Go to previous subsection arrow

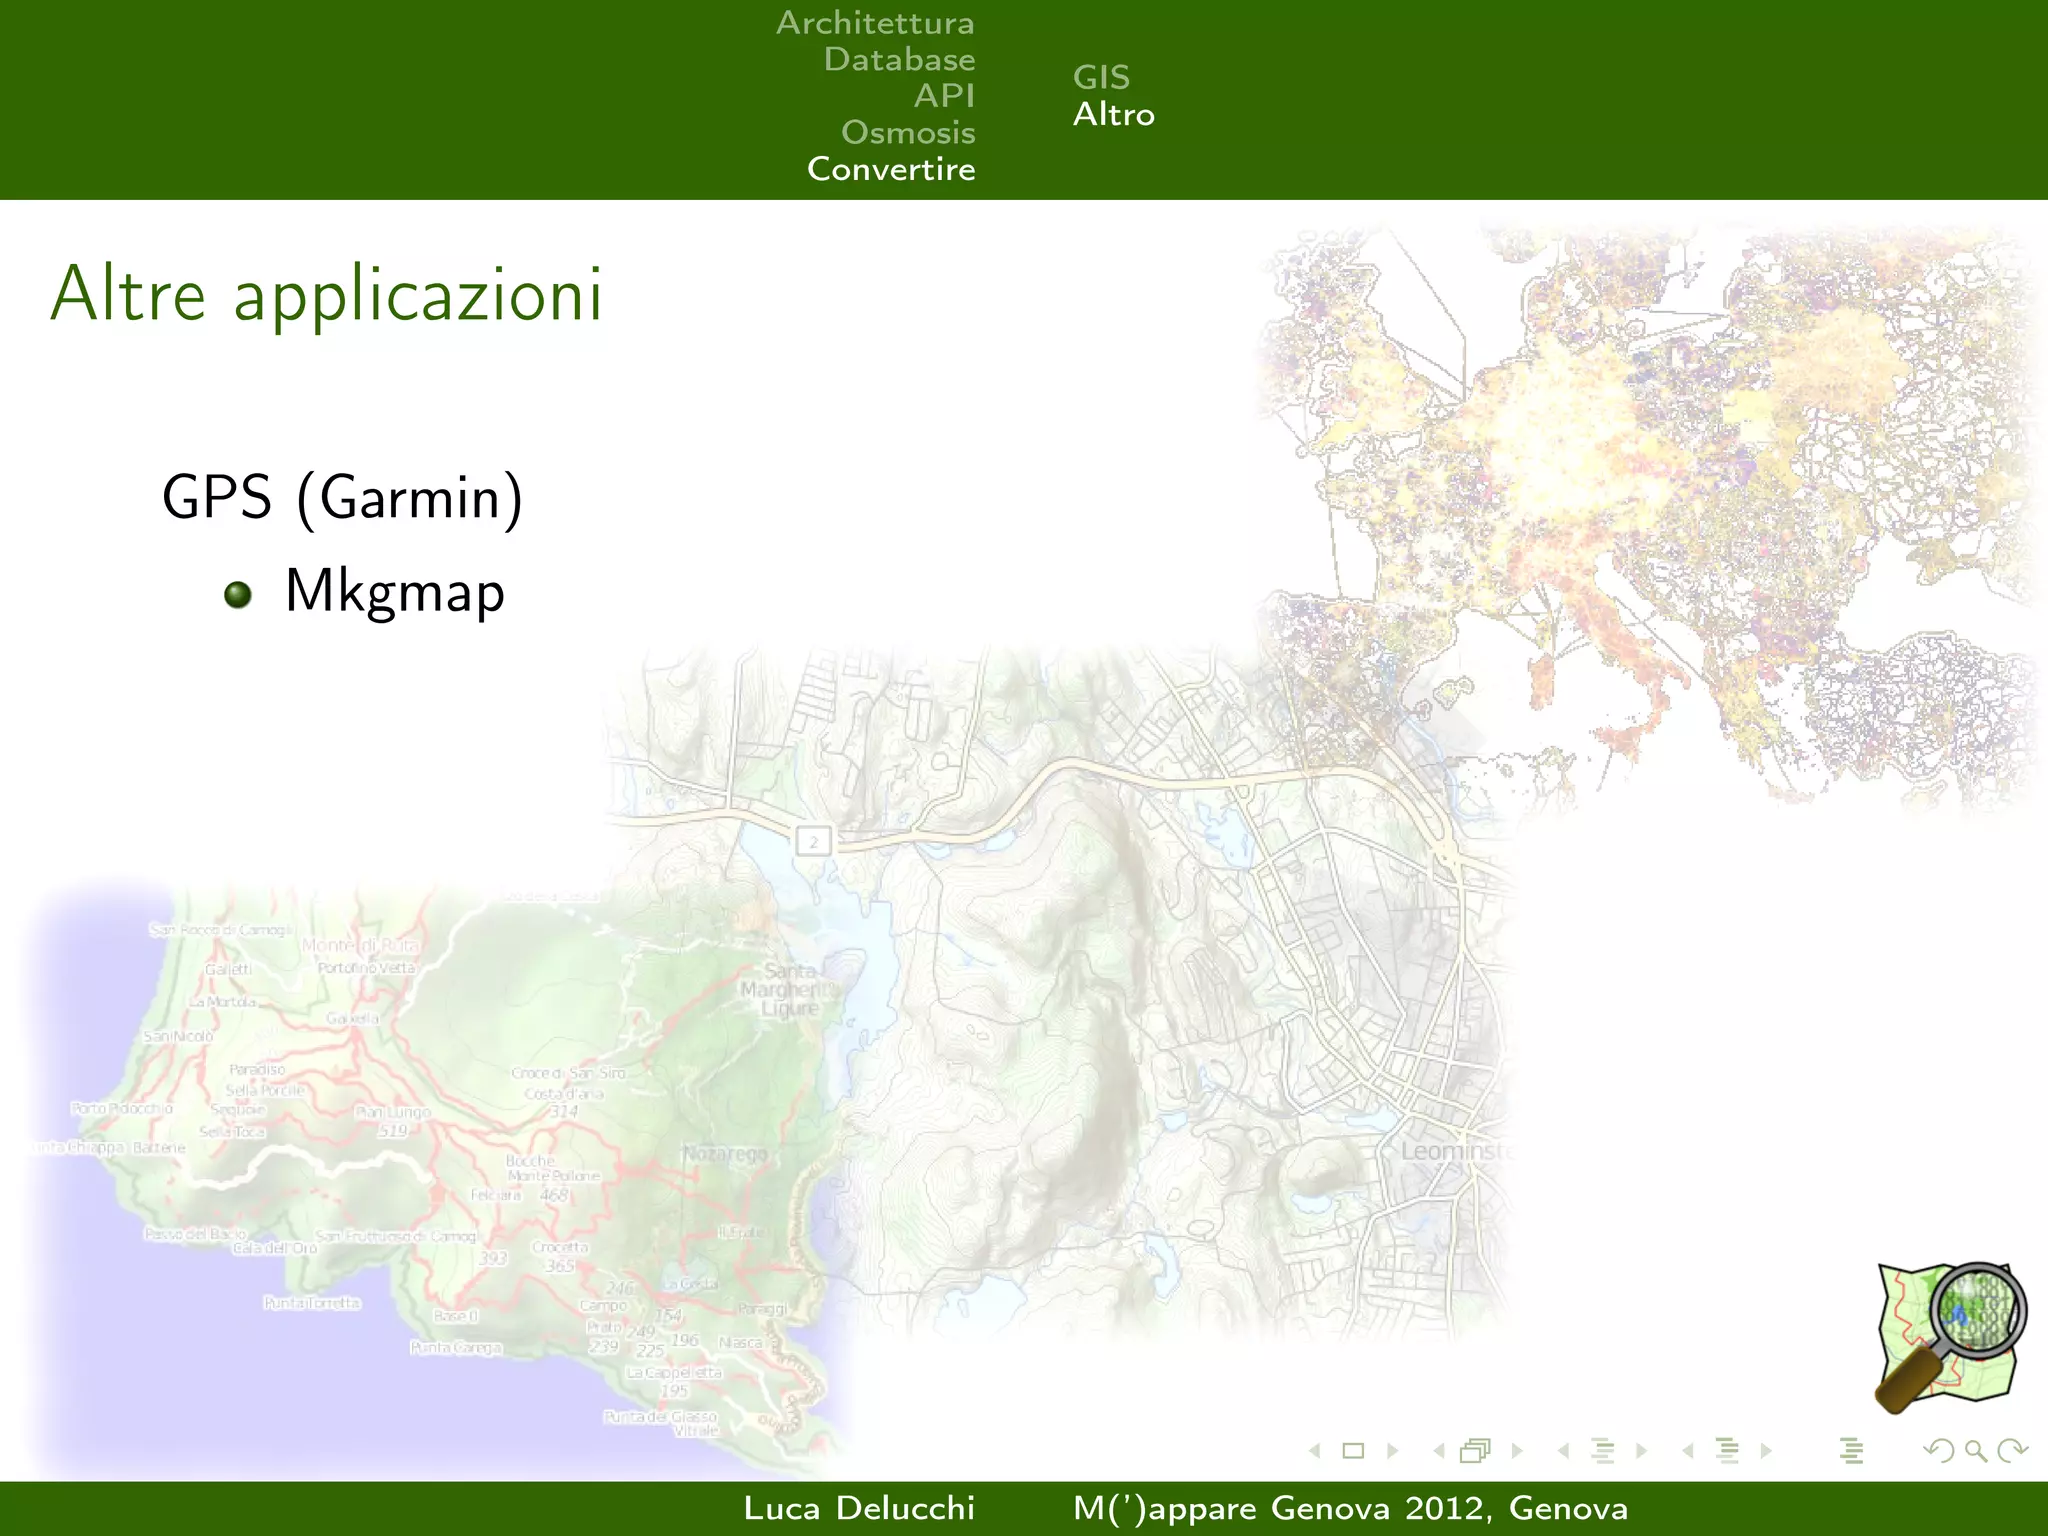(1563, 1451)
